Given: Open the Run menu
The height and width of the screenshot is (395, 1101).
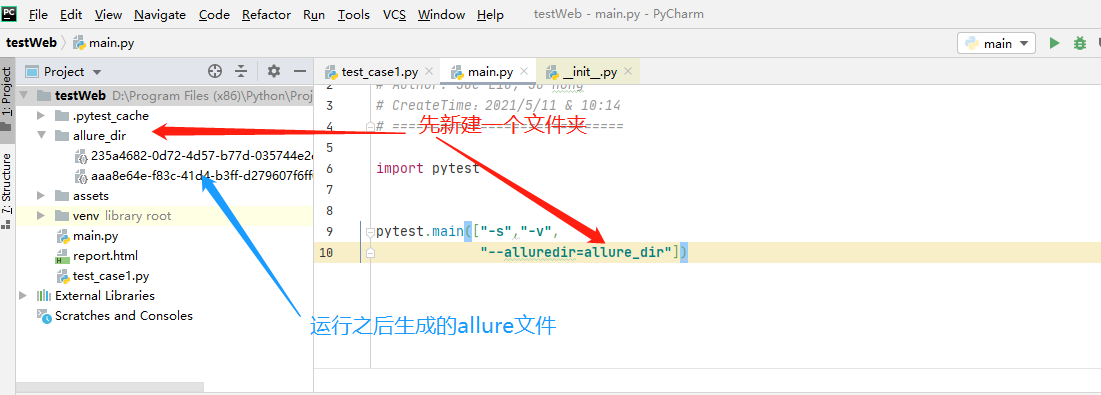Looking at the screenshot, I should pyautogui.click(x=314, y=14).
